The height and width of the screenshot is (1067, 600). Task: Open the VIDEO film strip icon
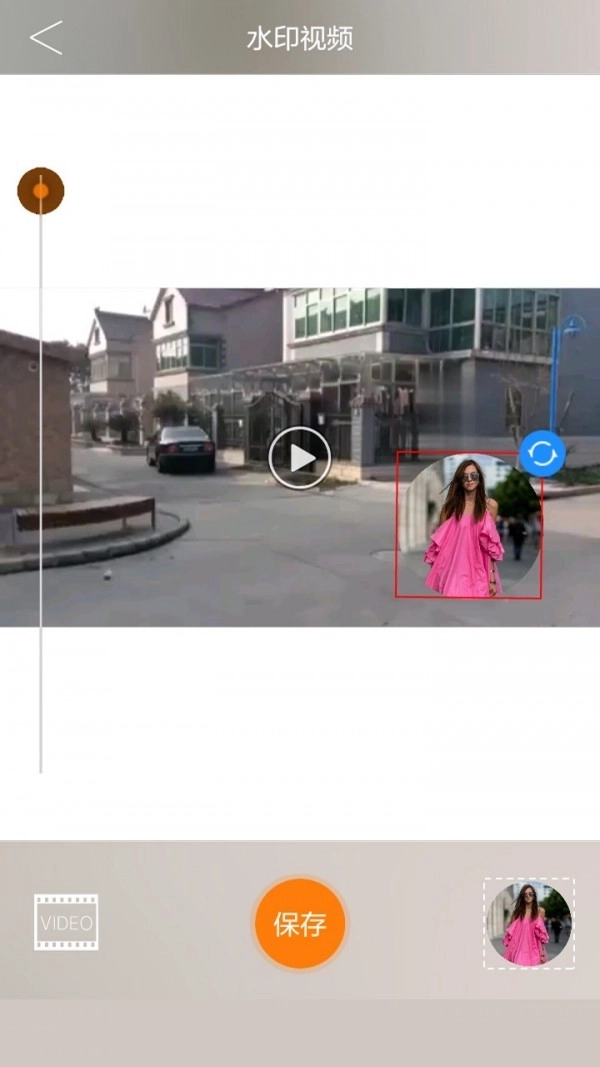[66, 922]
